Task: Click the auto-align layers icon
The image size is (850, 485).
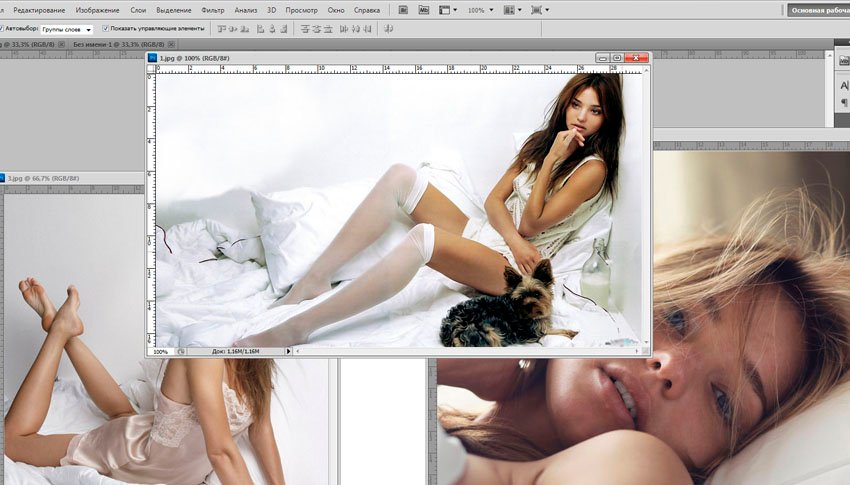Action: tap(388, 29)
